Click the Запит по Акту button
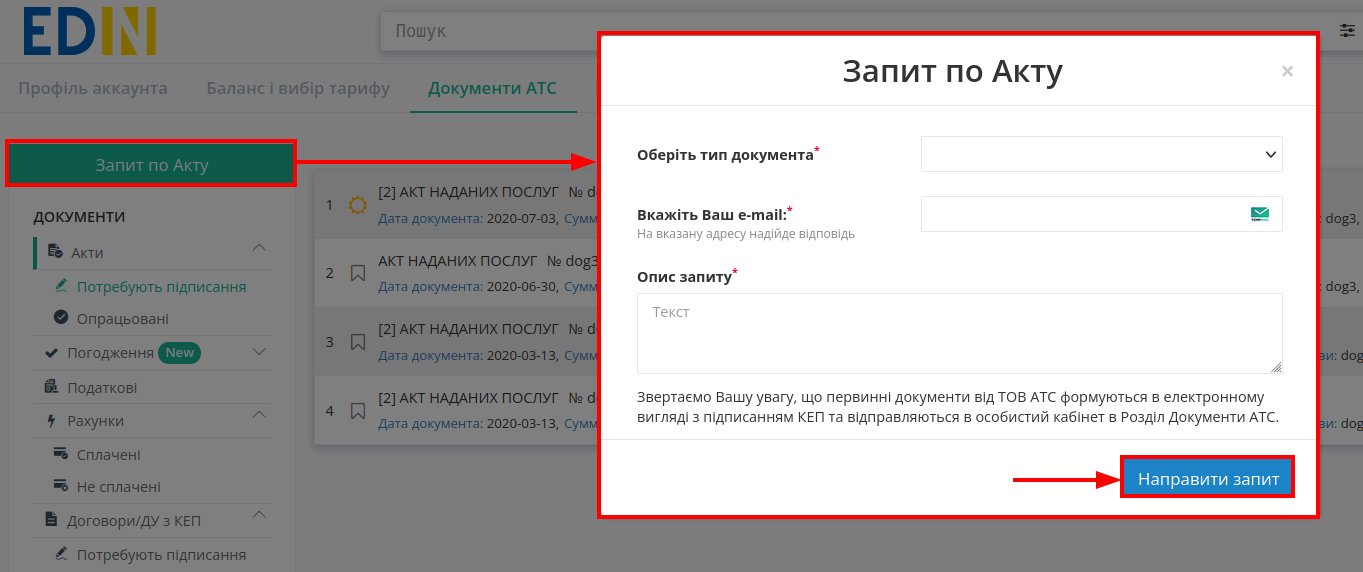The height and width of the screenshot is (572, 1363). tap(151, 164)
